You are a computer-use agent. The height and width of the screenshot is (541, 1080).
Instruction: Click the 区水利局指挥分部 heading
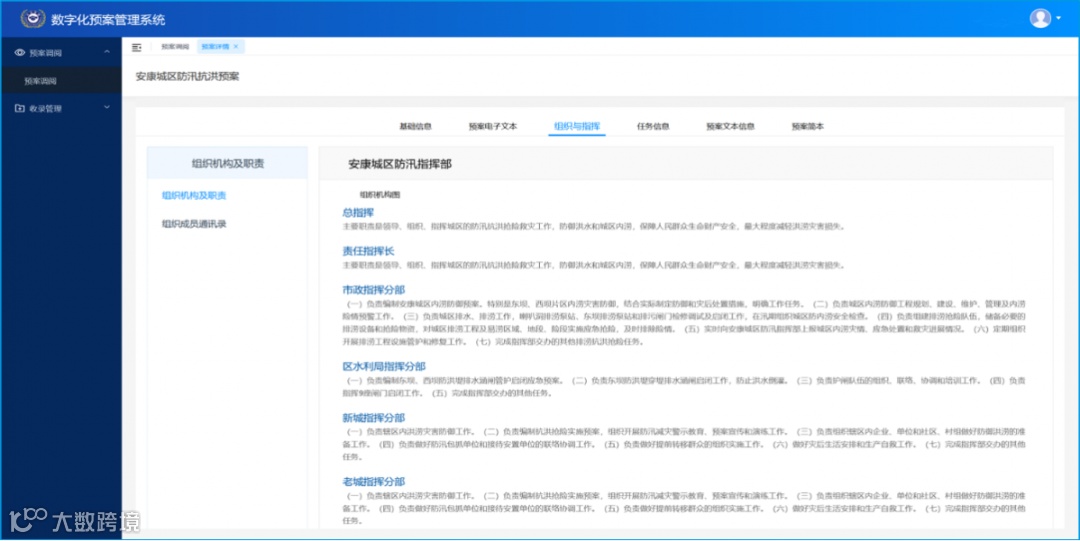(x=384, y=367)
